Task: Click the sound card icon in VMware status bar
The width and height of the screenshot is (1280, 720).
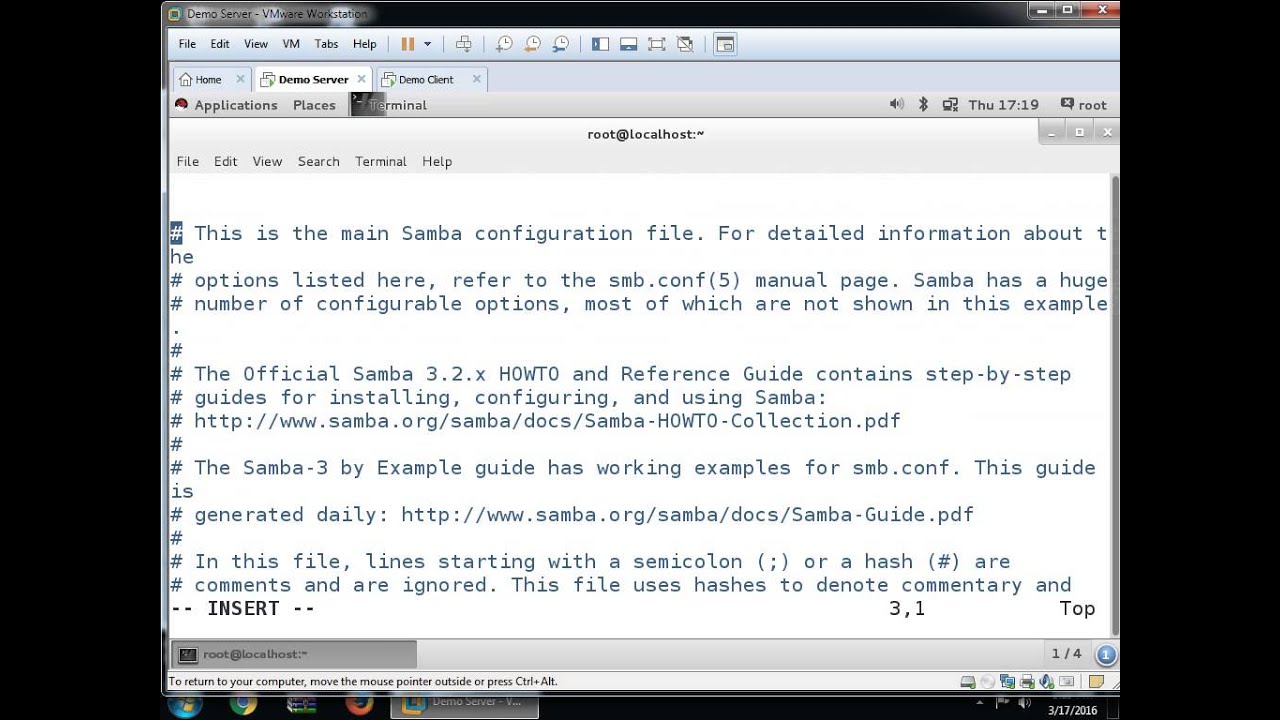Action: pos(1046,682)
